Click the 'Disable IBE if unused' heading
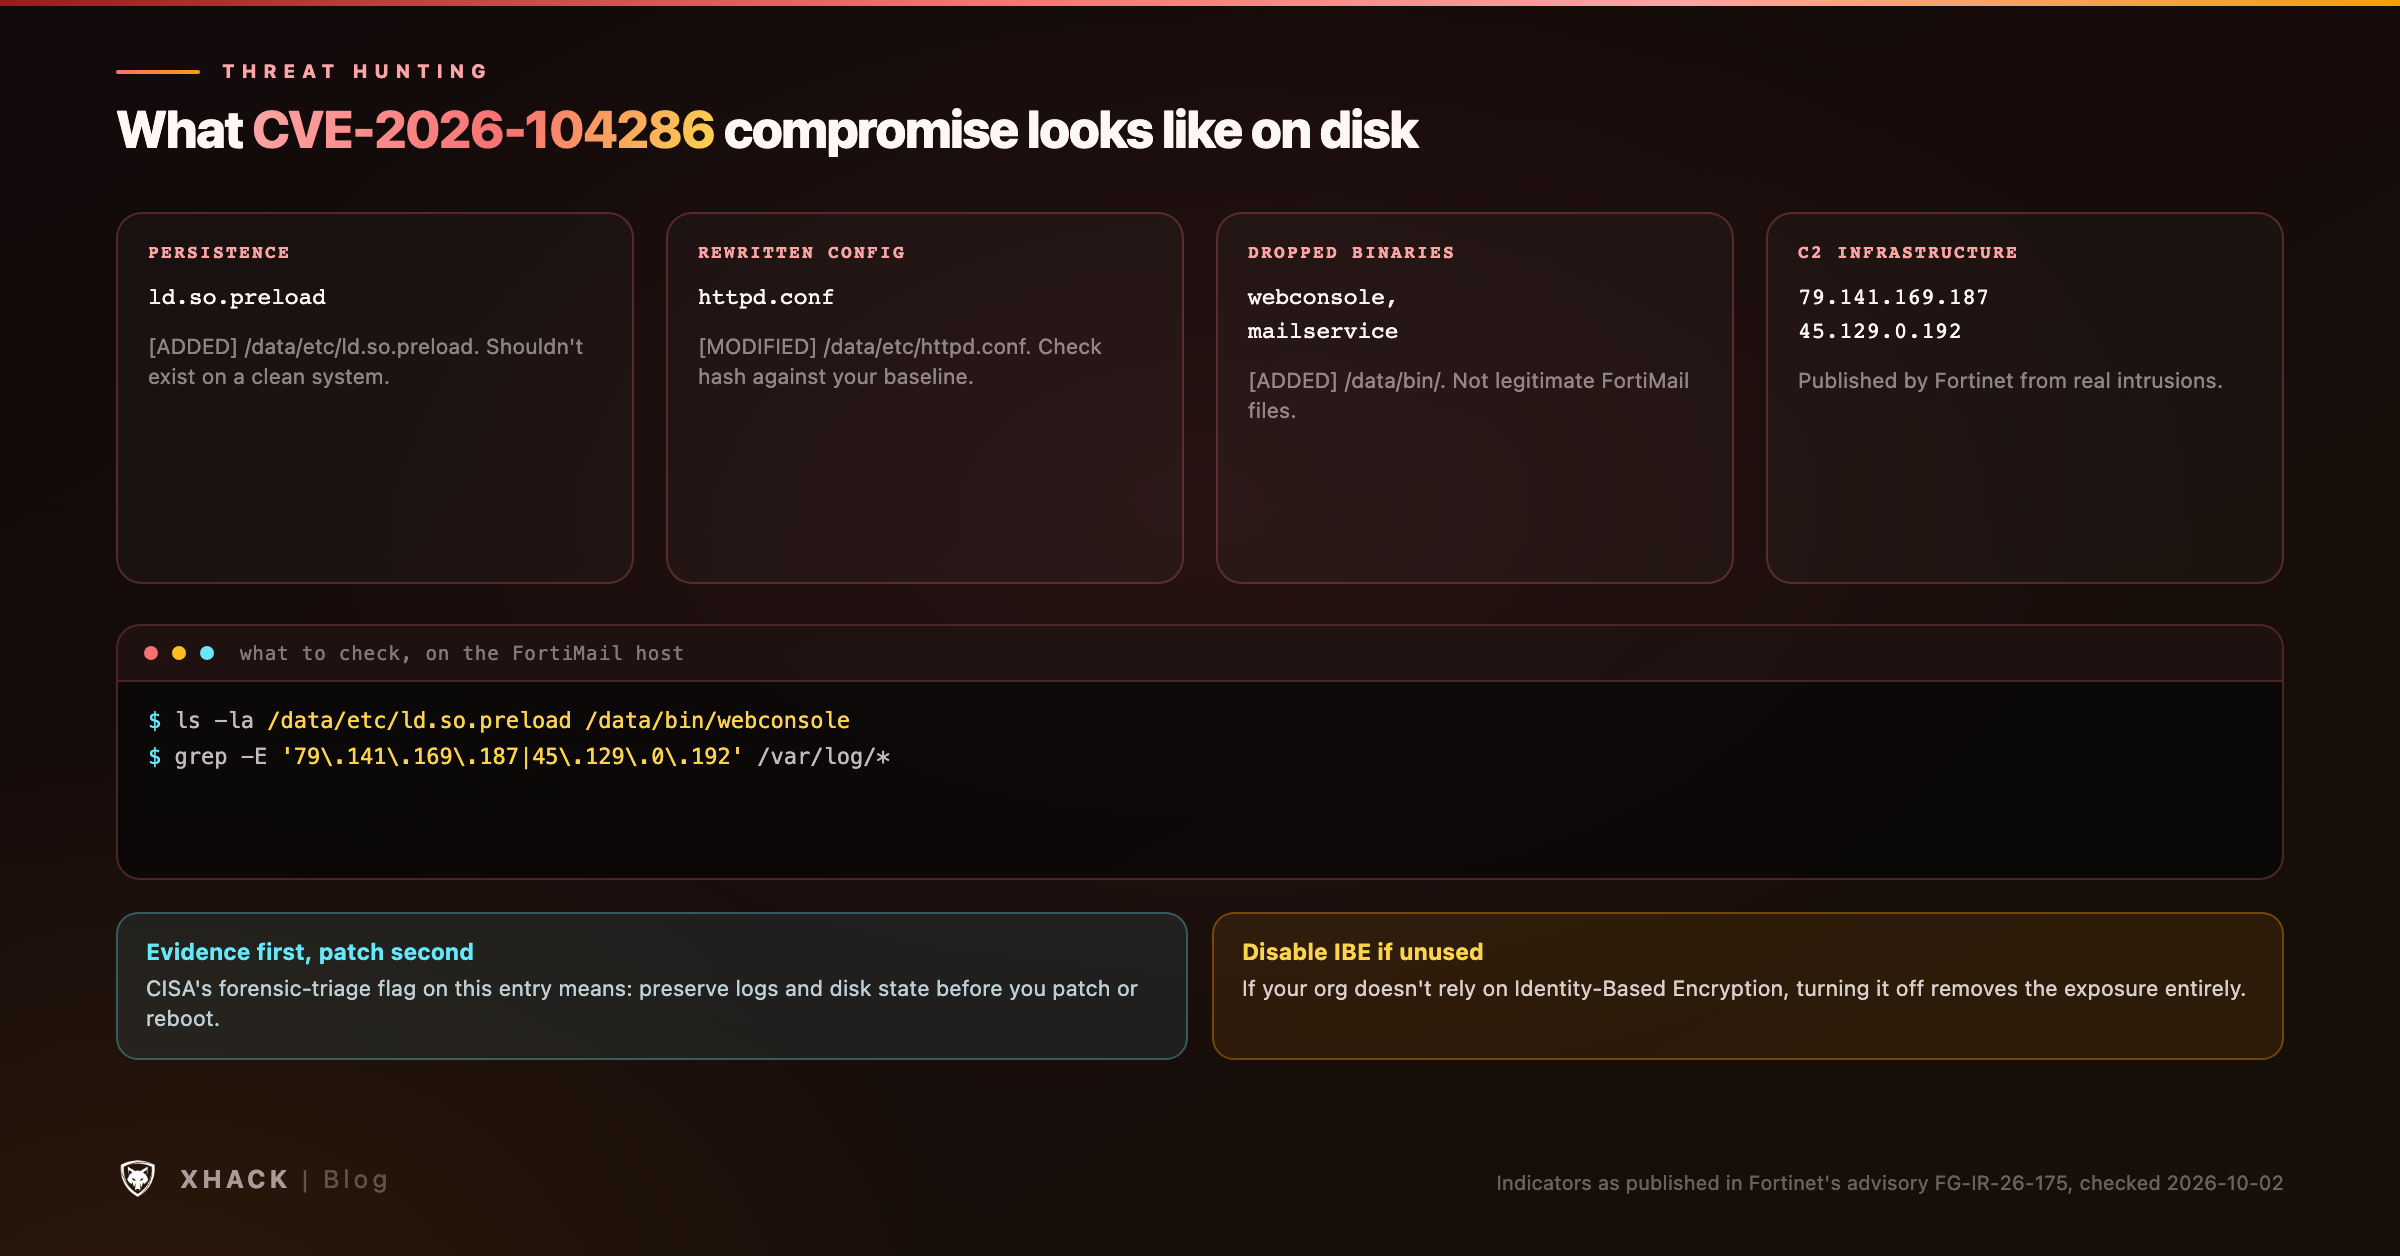Screen dimensions: 2400x1256 click(1362, 952)
